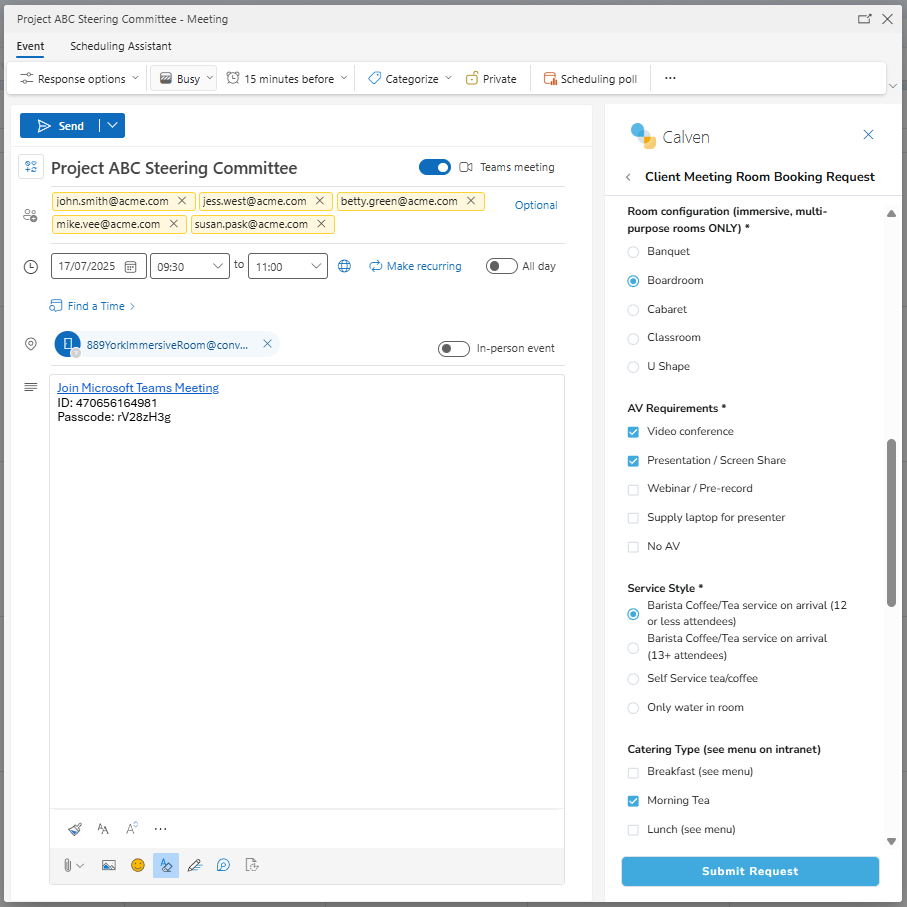Choose U Shape room layout
The width and height of the screenshot is (907, 907).
(x=633, y=367)
